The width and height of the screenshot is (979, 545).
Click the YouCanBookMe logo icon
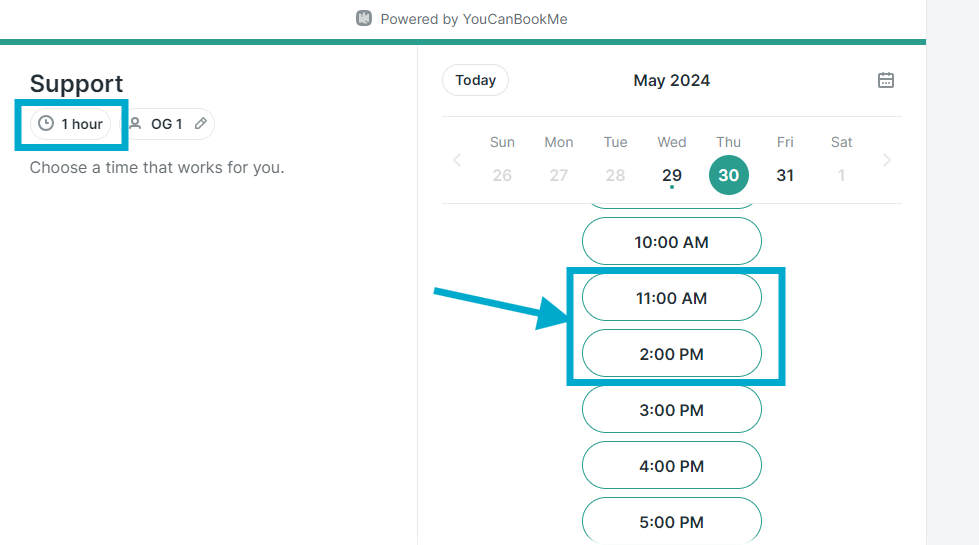tap(364, 18)
